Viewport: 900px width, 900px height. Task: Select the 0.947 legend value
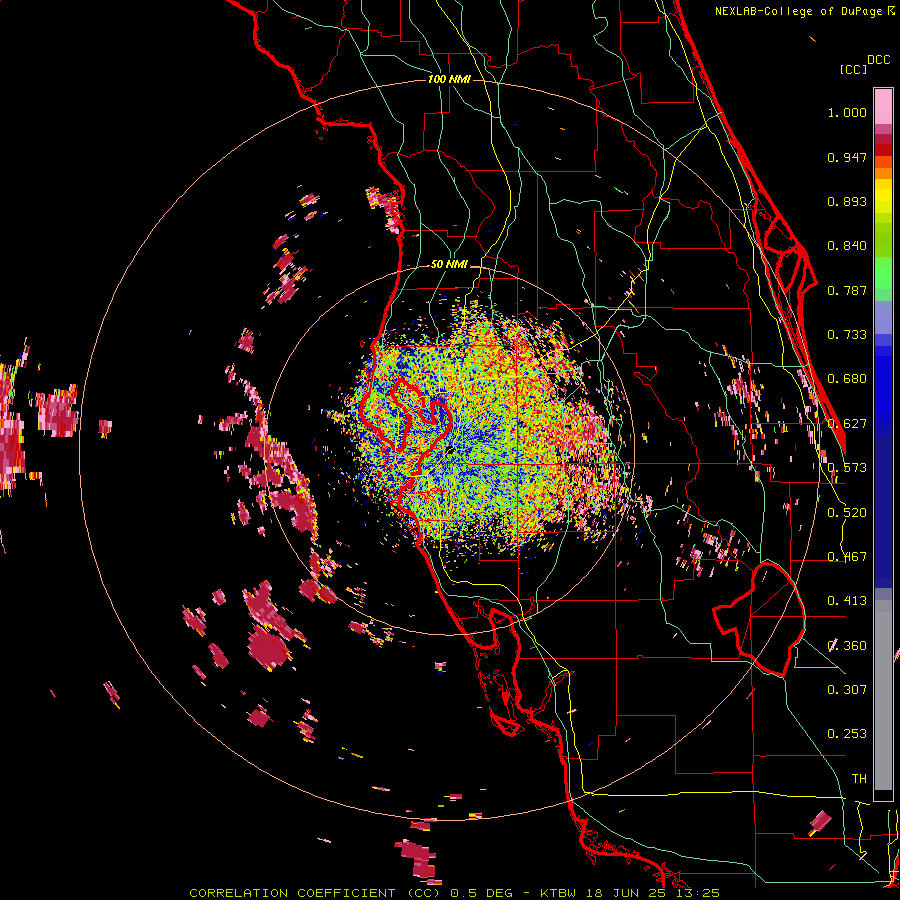[847, 157]
